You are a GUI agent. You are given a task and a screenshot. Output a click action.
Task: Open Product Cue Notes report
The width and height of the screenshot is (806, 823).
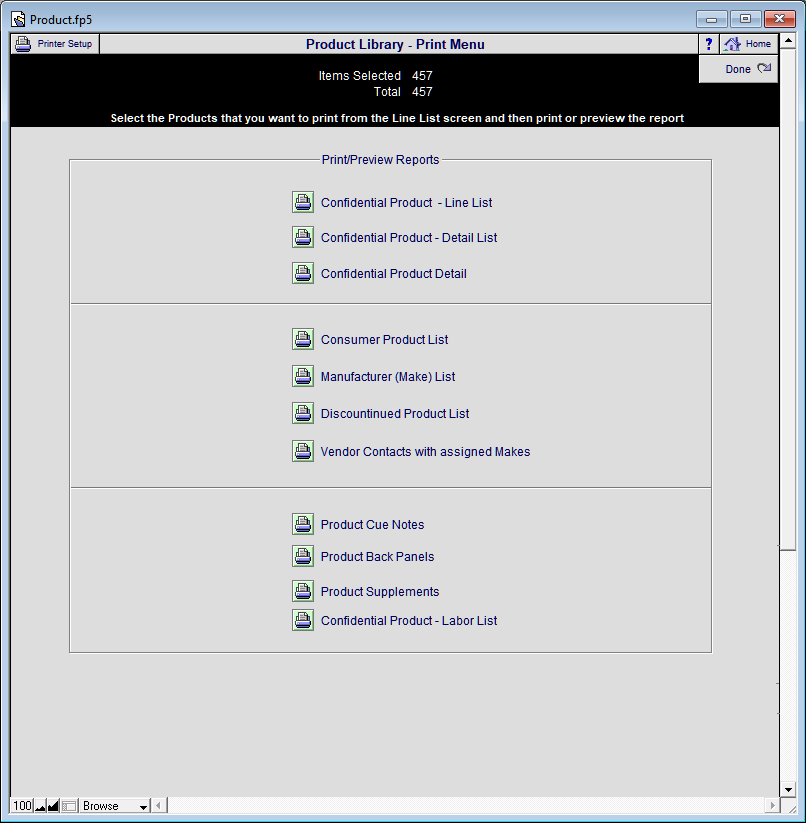tap(372, 524)
